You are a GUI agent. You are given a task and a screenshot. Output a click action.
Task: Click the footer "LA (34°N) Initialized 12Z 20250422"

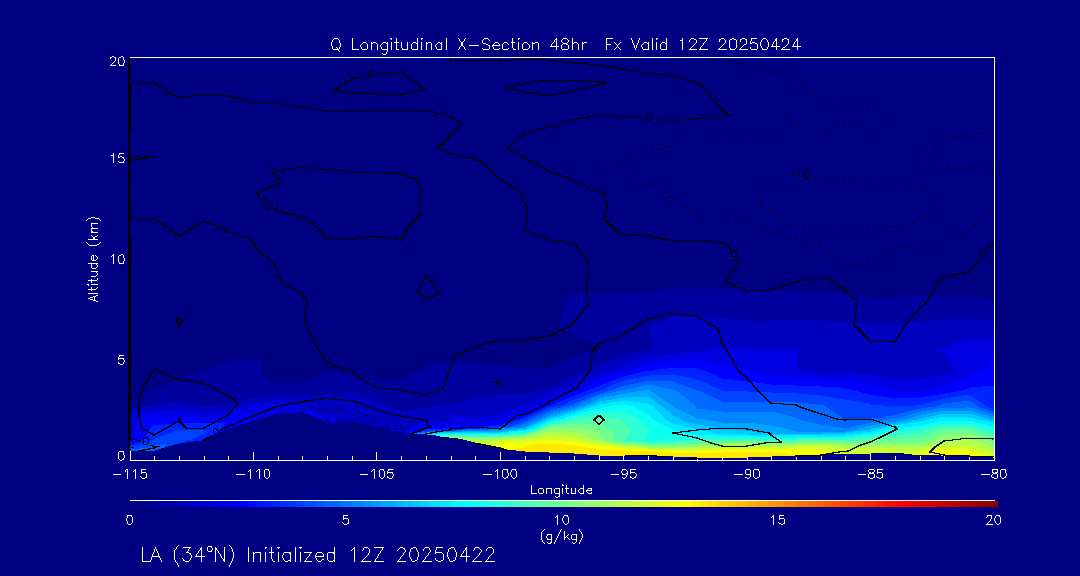[318, 555]
